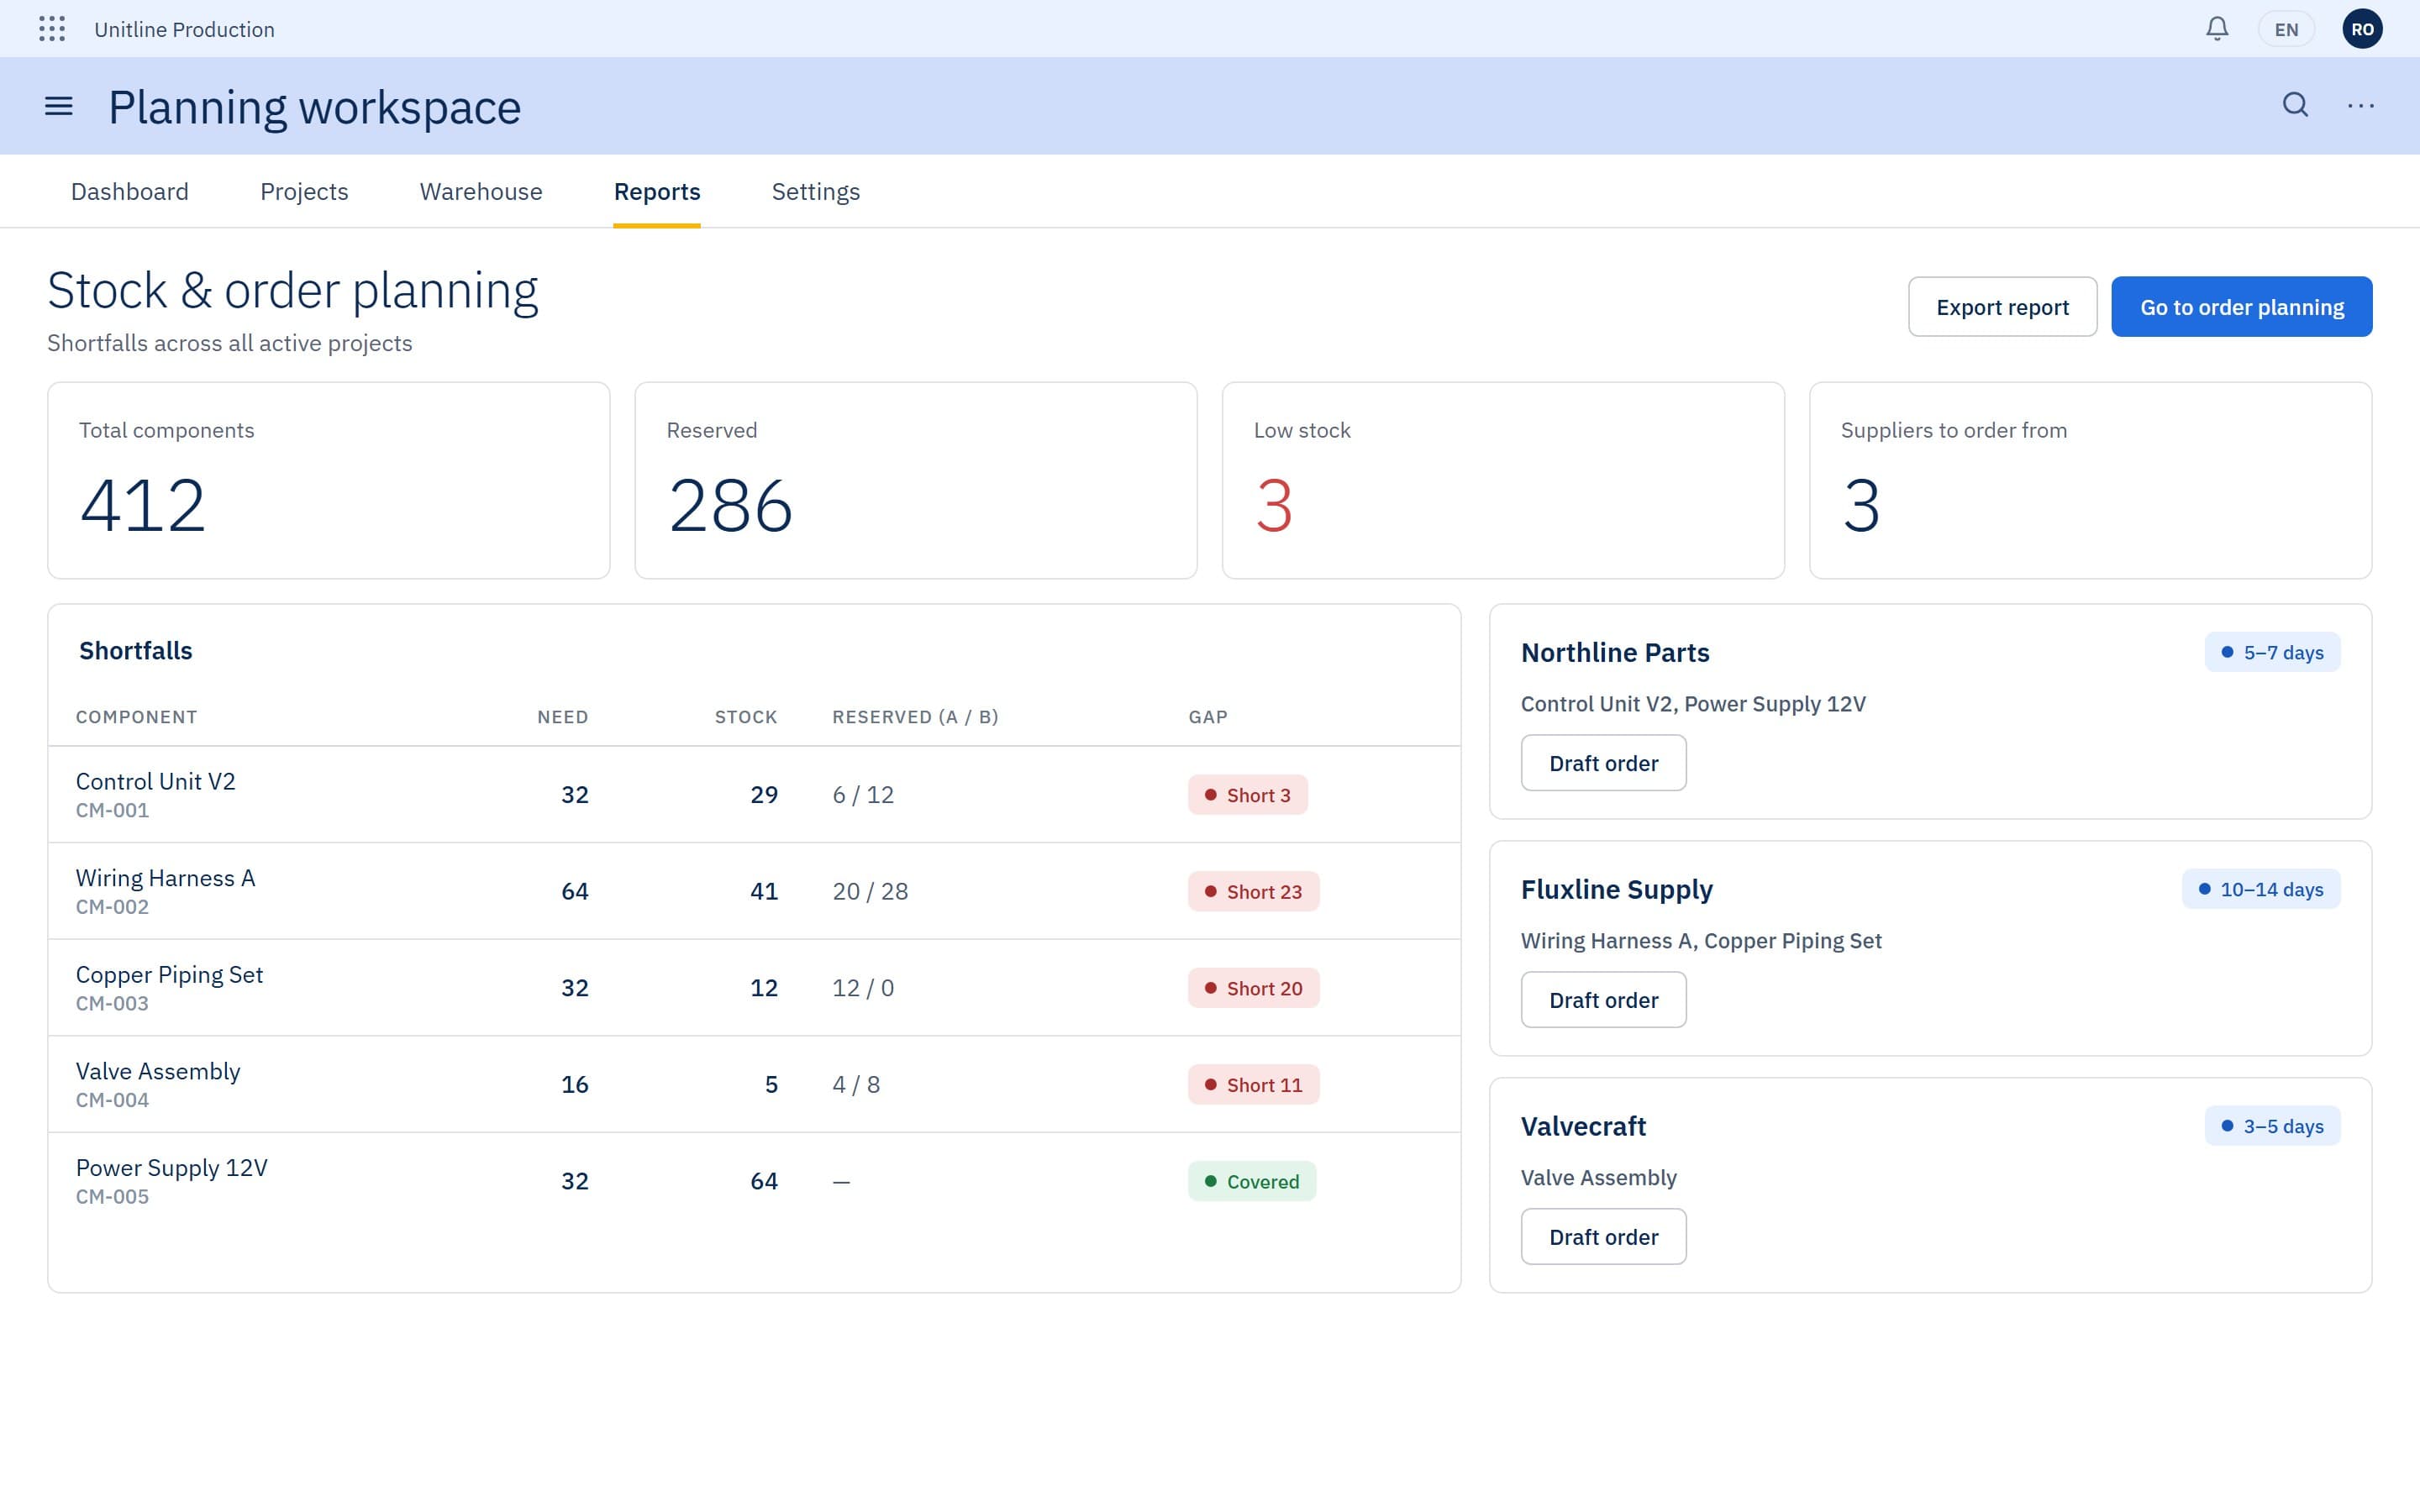Click the search magnifier icon

tap(2296, 105)
